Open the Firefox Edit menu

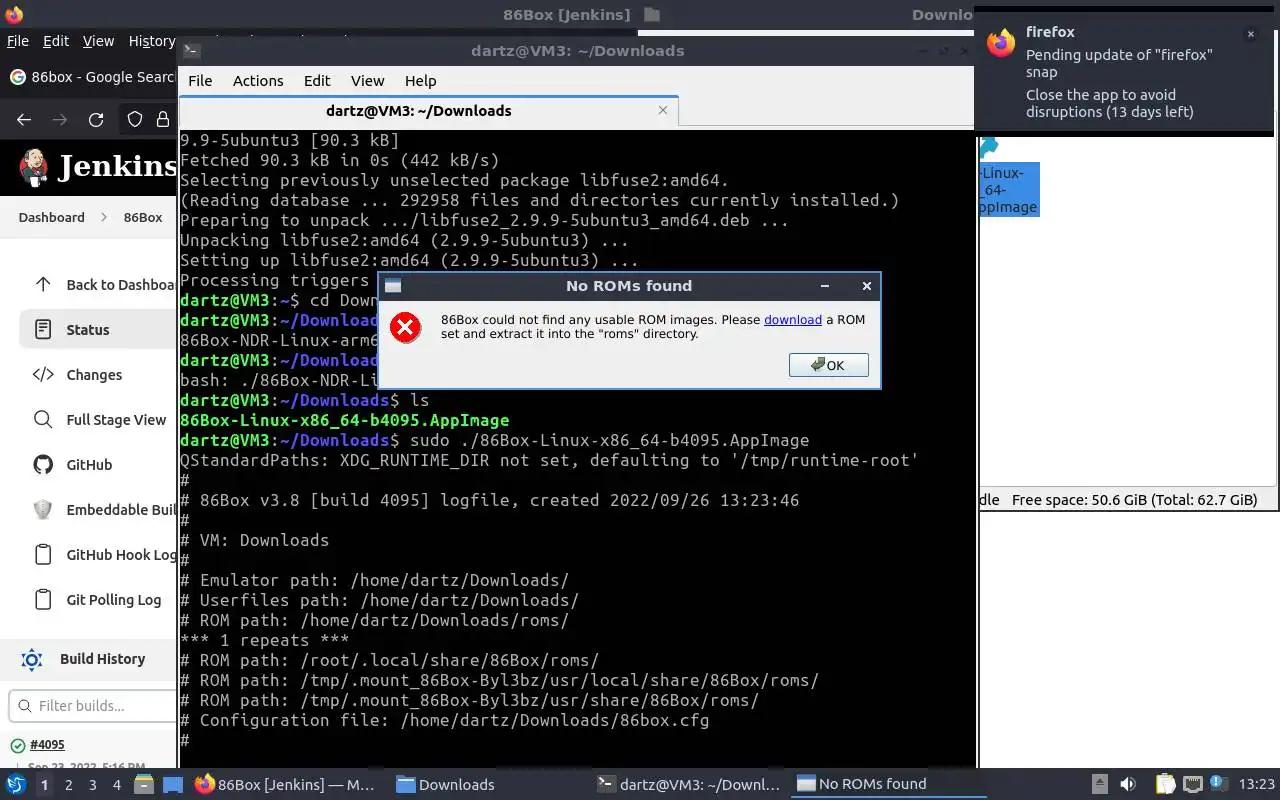(56, 41)
